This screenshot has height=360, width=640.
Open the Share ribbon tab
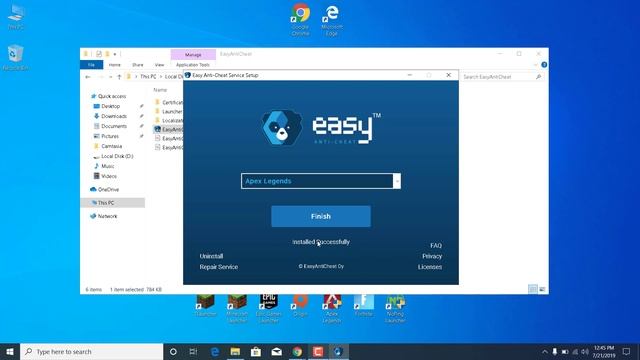pyautogui.click(x=138, y=65)
